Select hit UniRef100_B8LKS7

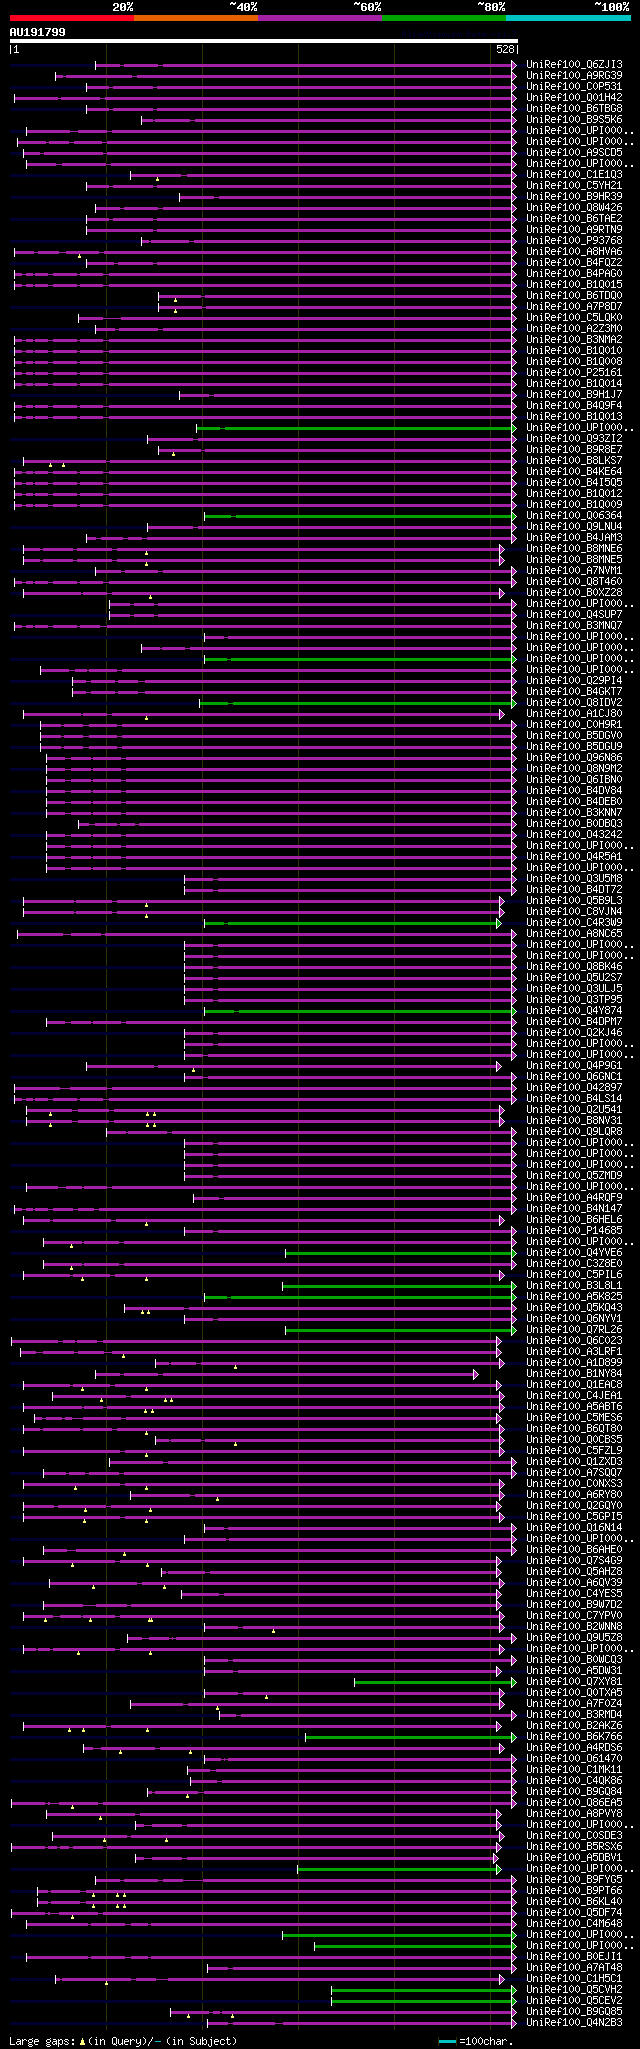[x=574, y=460]
